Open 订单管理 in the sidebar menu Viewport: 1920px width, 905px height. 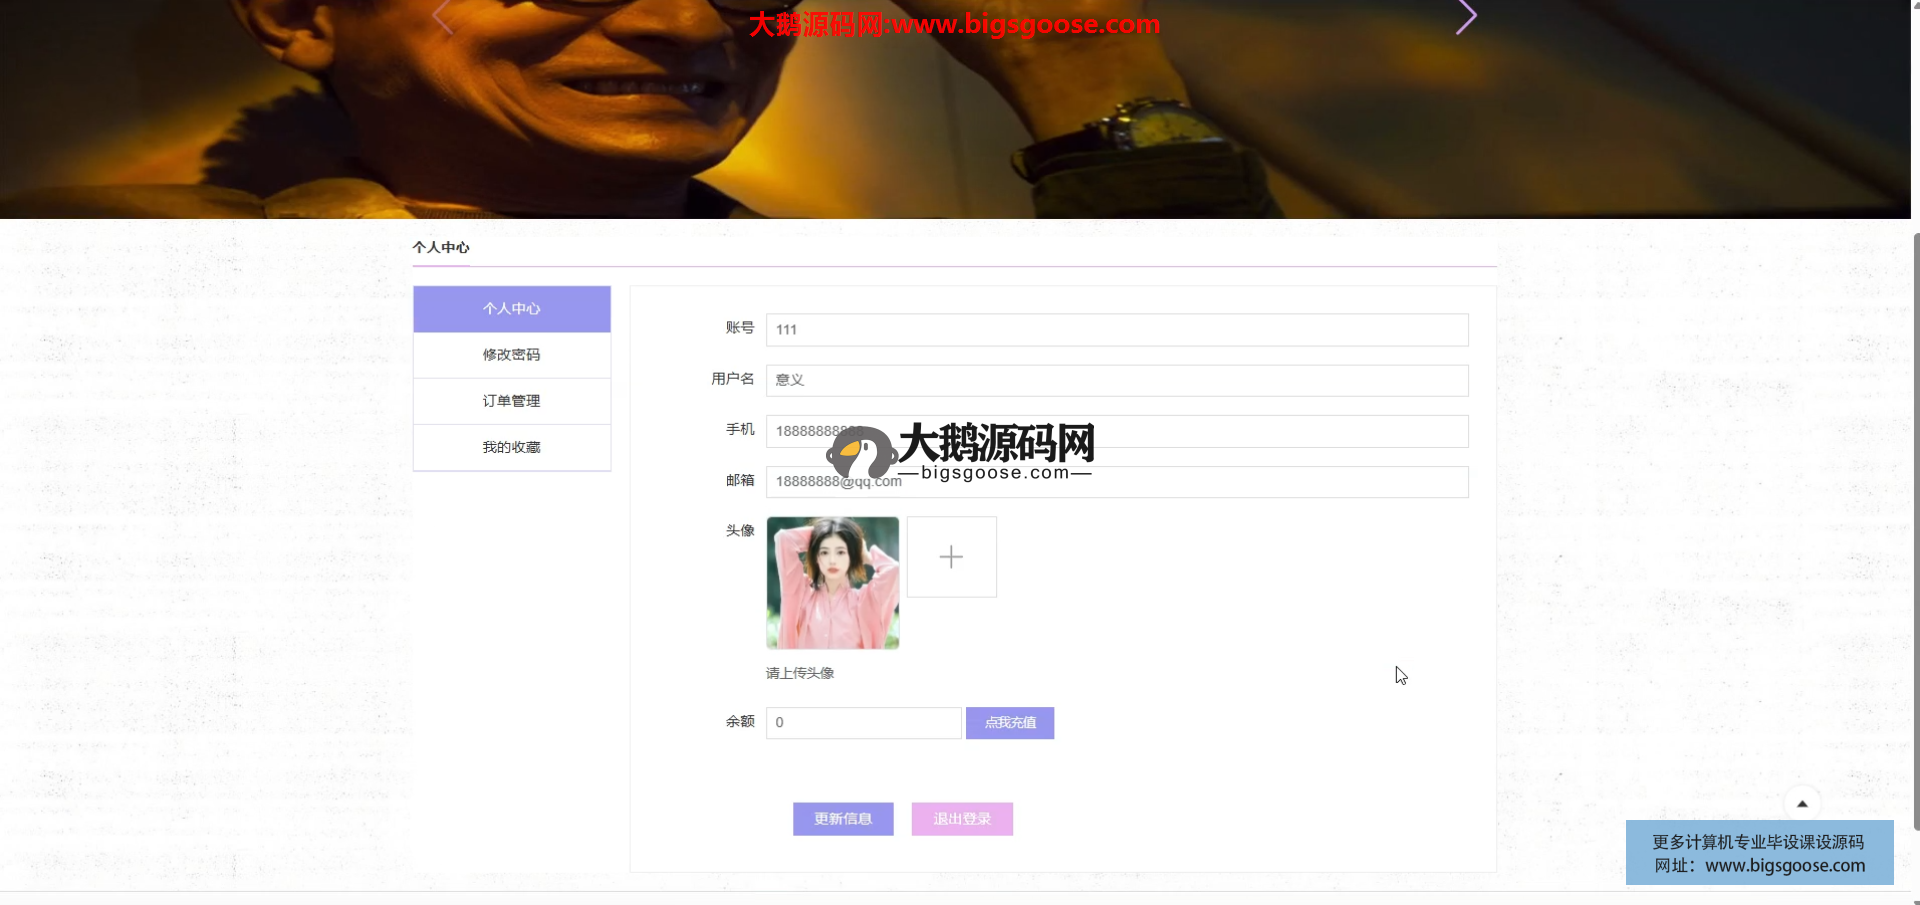(511, 401)
